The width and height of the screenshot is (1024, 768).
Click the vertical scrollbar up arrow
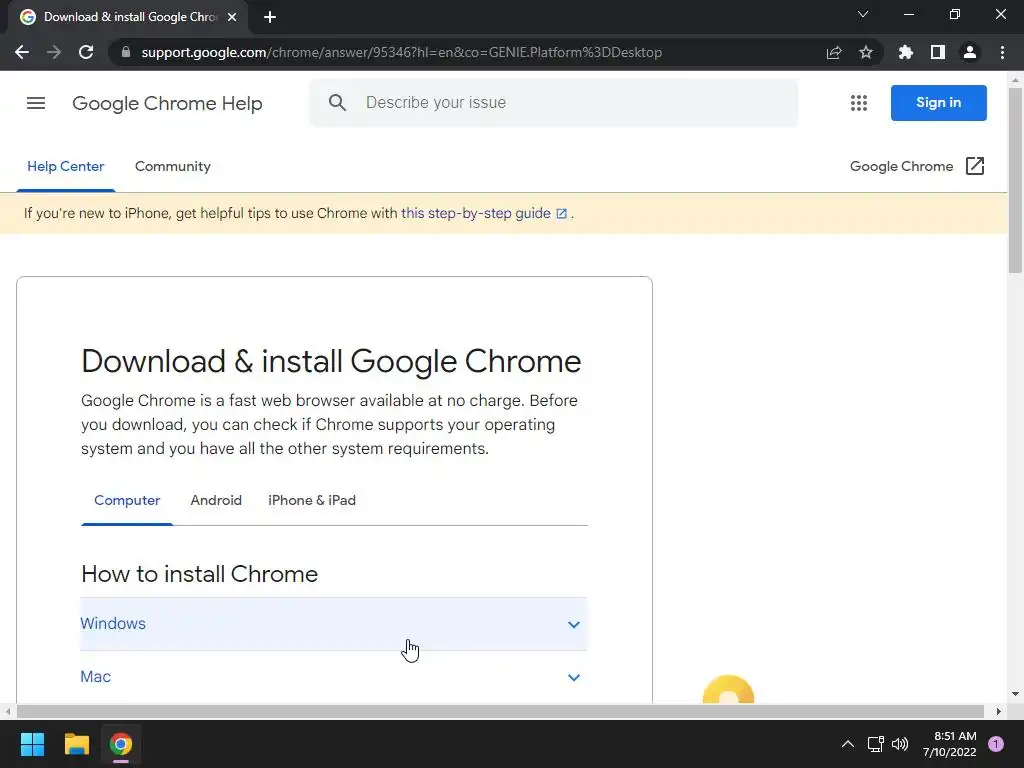(x=1015, y=80)
